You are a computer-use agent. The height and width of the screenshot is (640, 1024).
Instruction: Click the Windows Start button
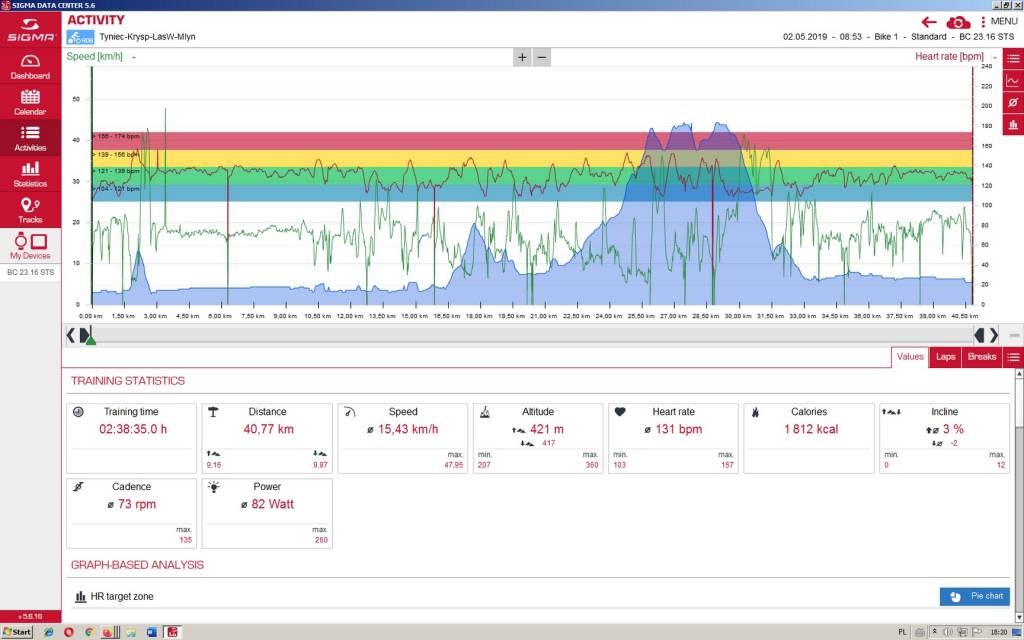coord(17,632)
